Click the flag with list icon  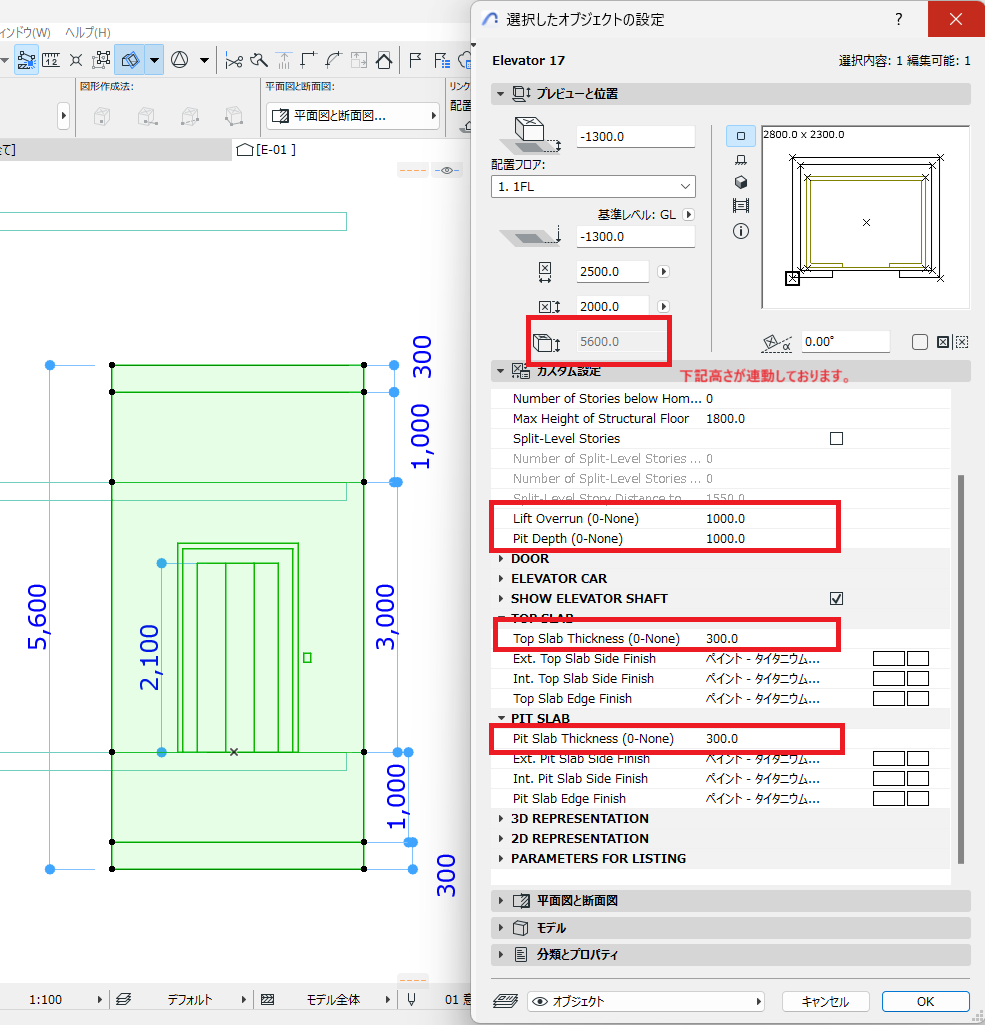(x=442, y=61)
